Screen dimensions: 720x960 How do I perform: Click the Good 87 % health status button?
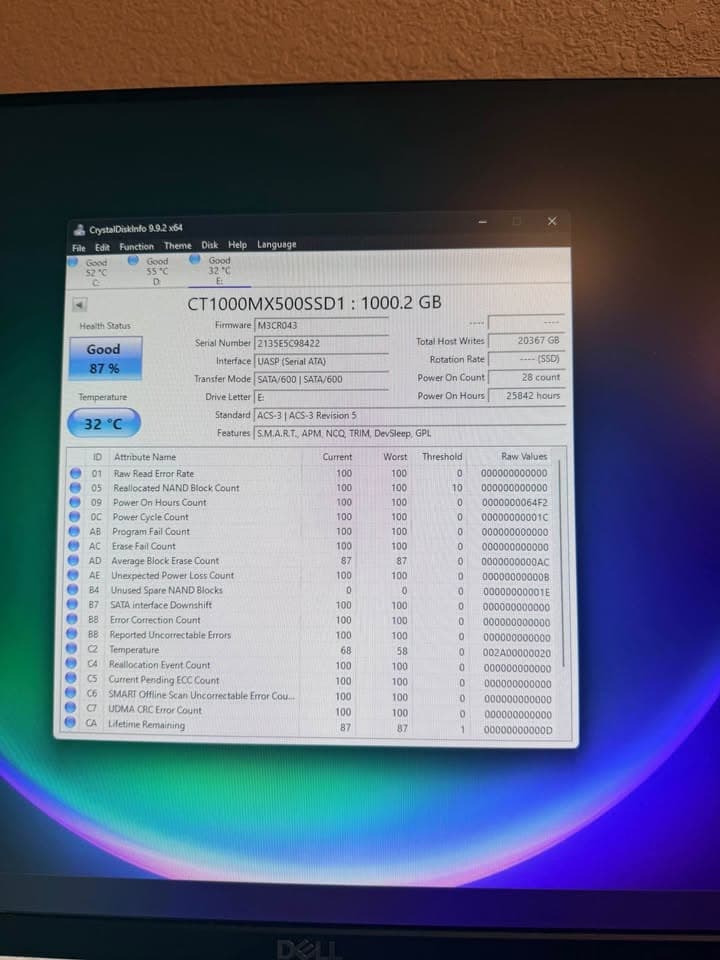pyautogui.click(x=105, y=358)
